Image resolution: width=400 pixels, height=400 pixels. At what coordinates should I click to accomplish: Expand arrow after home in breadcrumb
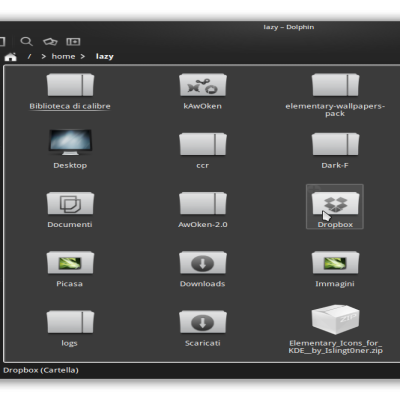(x=83, y=57)
